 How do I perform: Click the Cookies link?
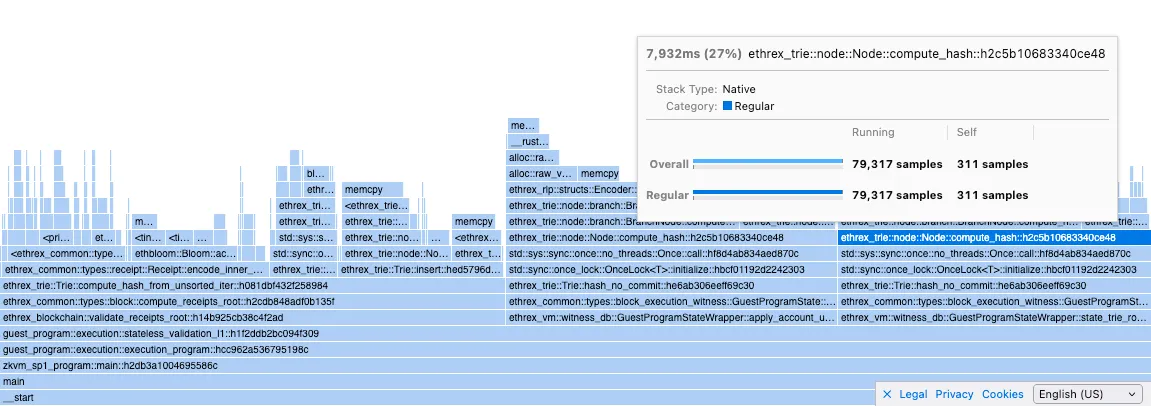click(x=1002, y=394)
